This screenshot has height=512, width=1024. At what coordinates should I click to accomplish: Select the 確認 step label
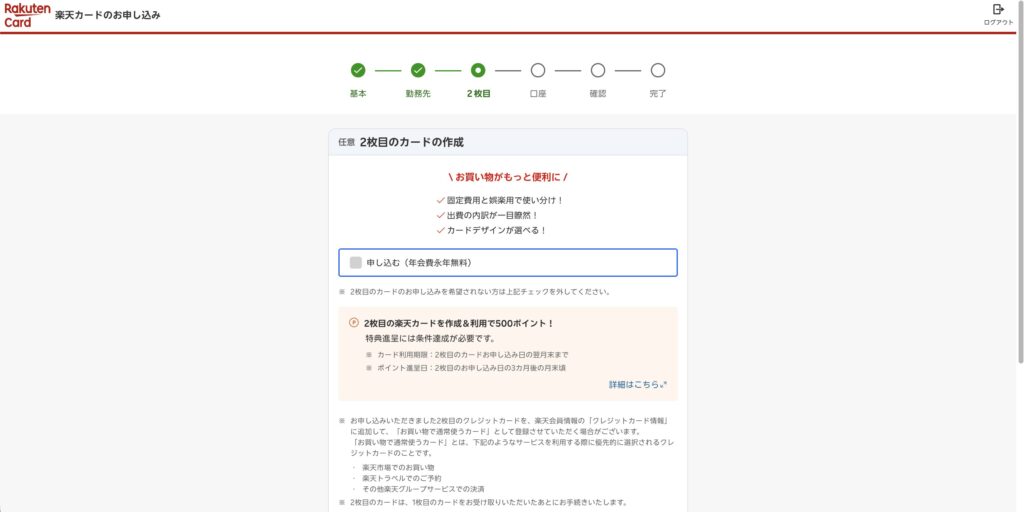pos(598,94)
